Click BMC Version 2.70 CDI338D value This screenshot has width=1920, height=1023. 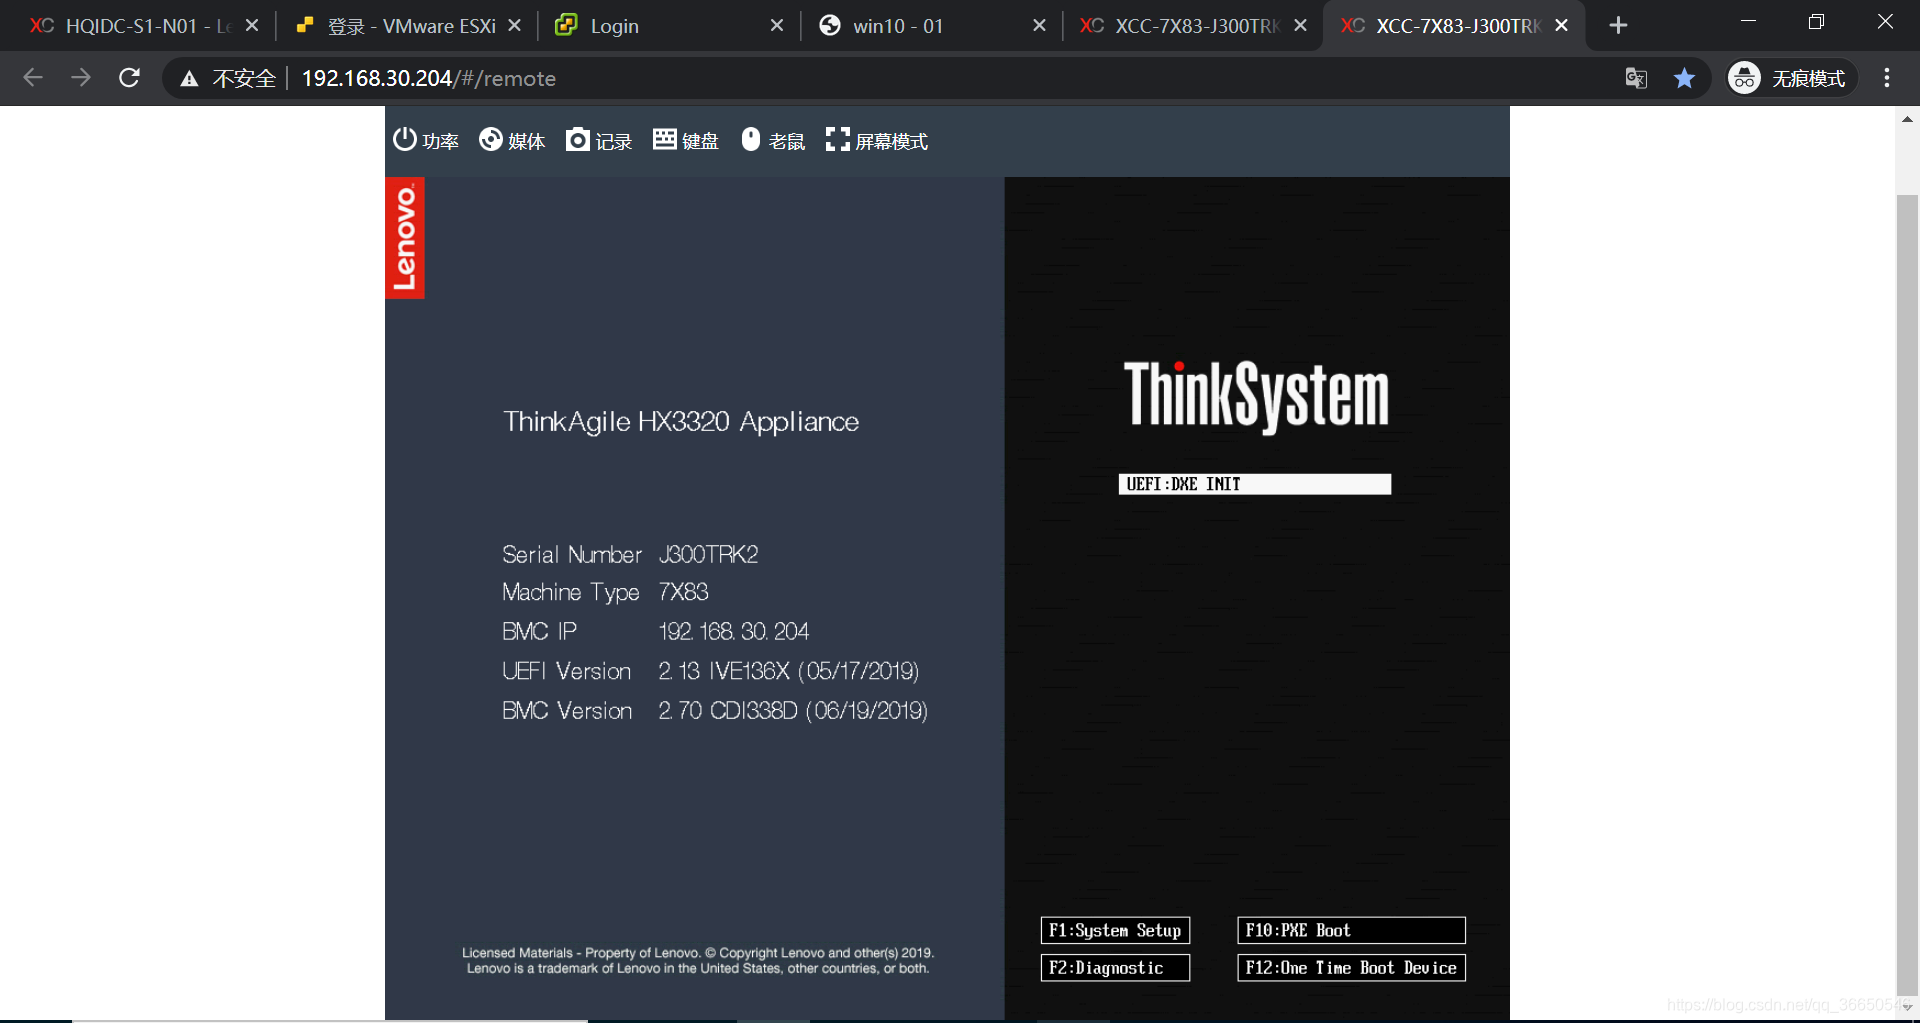point(793,711)
